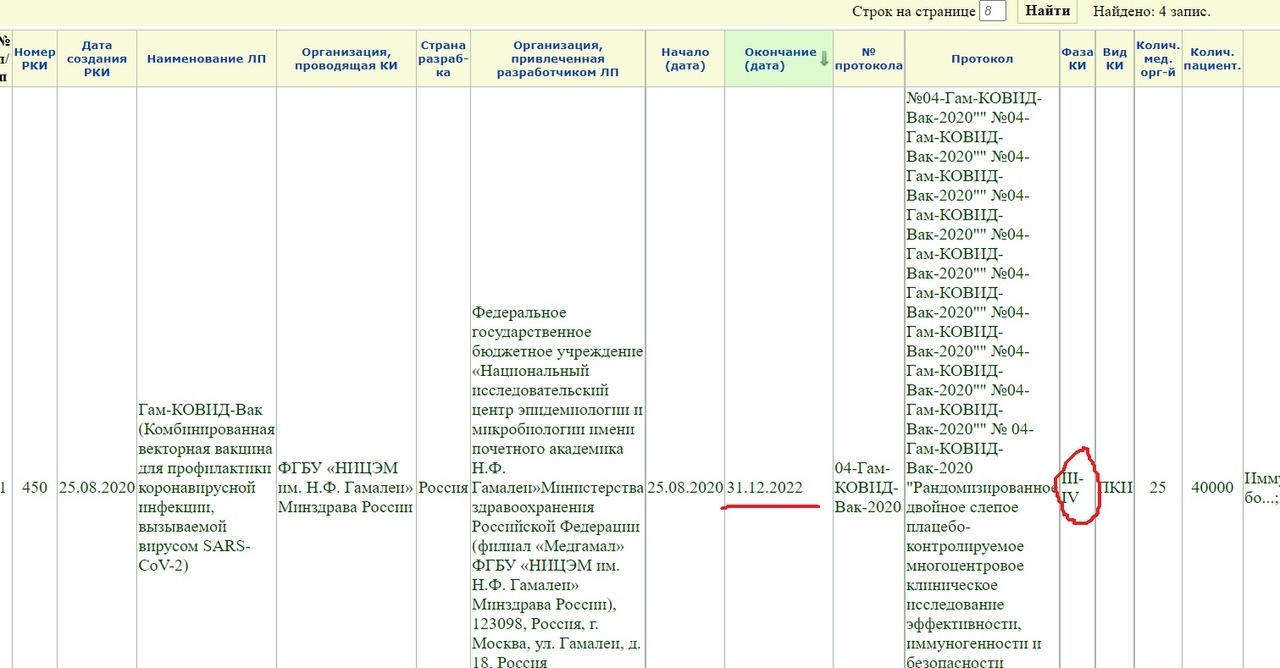This screenshot has height=668, width=1280.
Task: Sort by Колич. мед. орг-й header
Action: coord(1158,59)
